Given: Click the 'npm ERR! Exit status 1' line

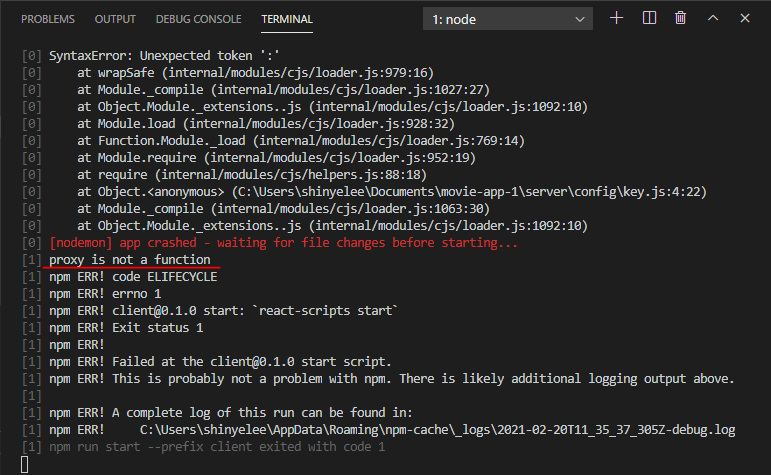Looking at the screenshot, I should pyautogui.click(x=126, y=328).
